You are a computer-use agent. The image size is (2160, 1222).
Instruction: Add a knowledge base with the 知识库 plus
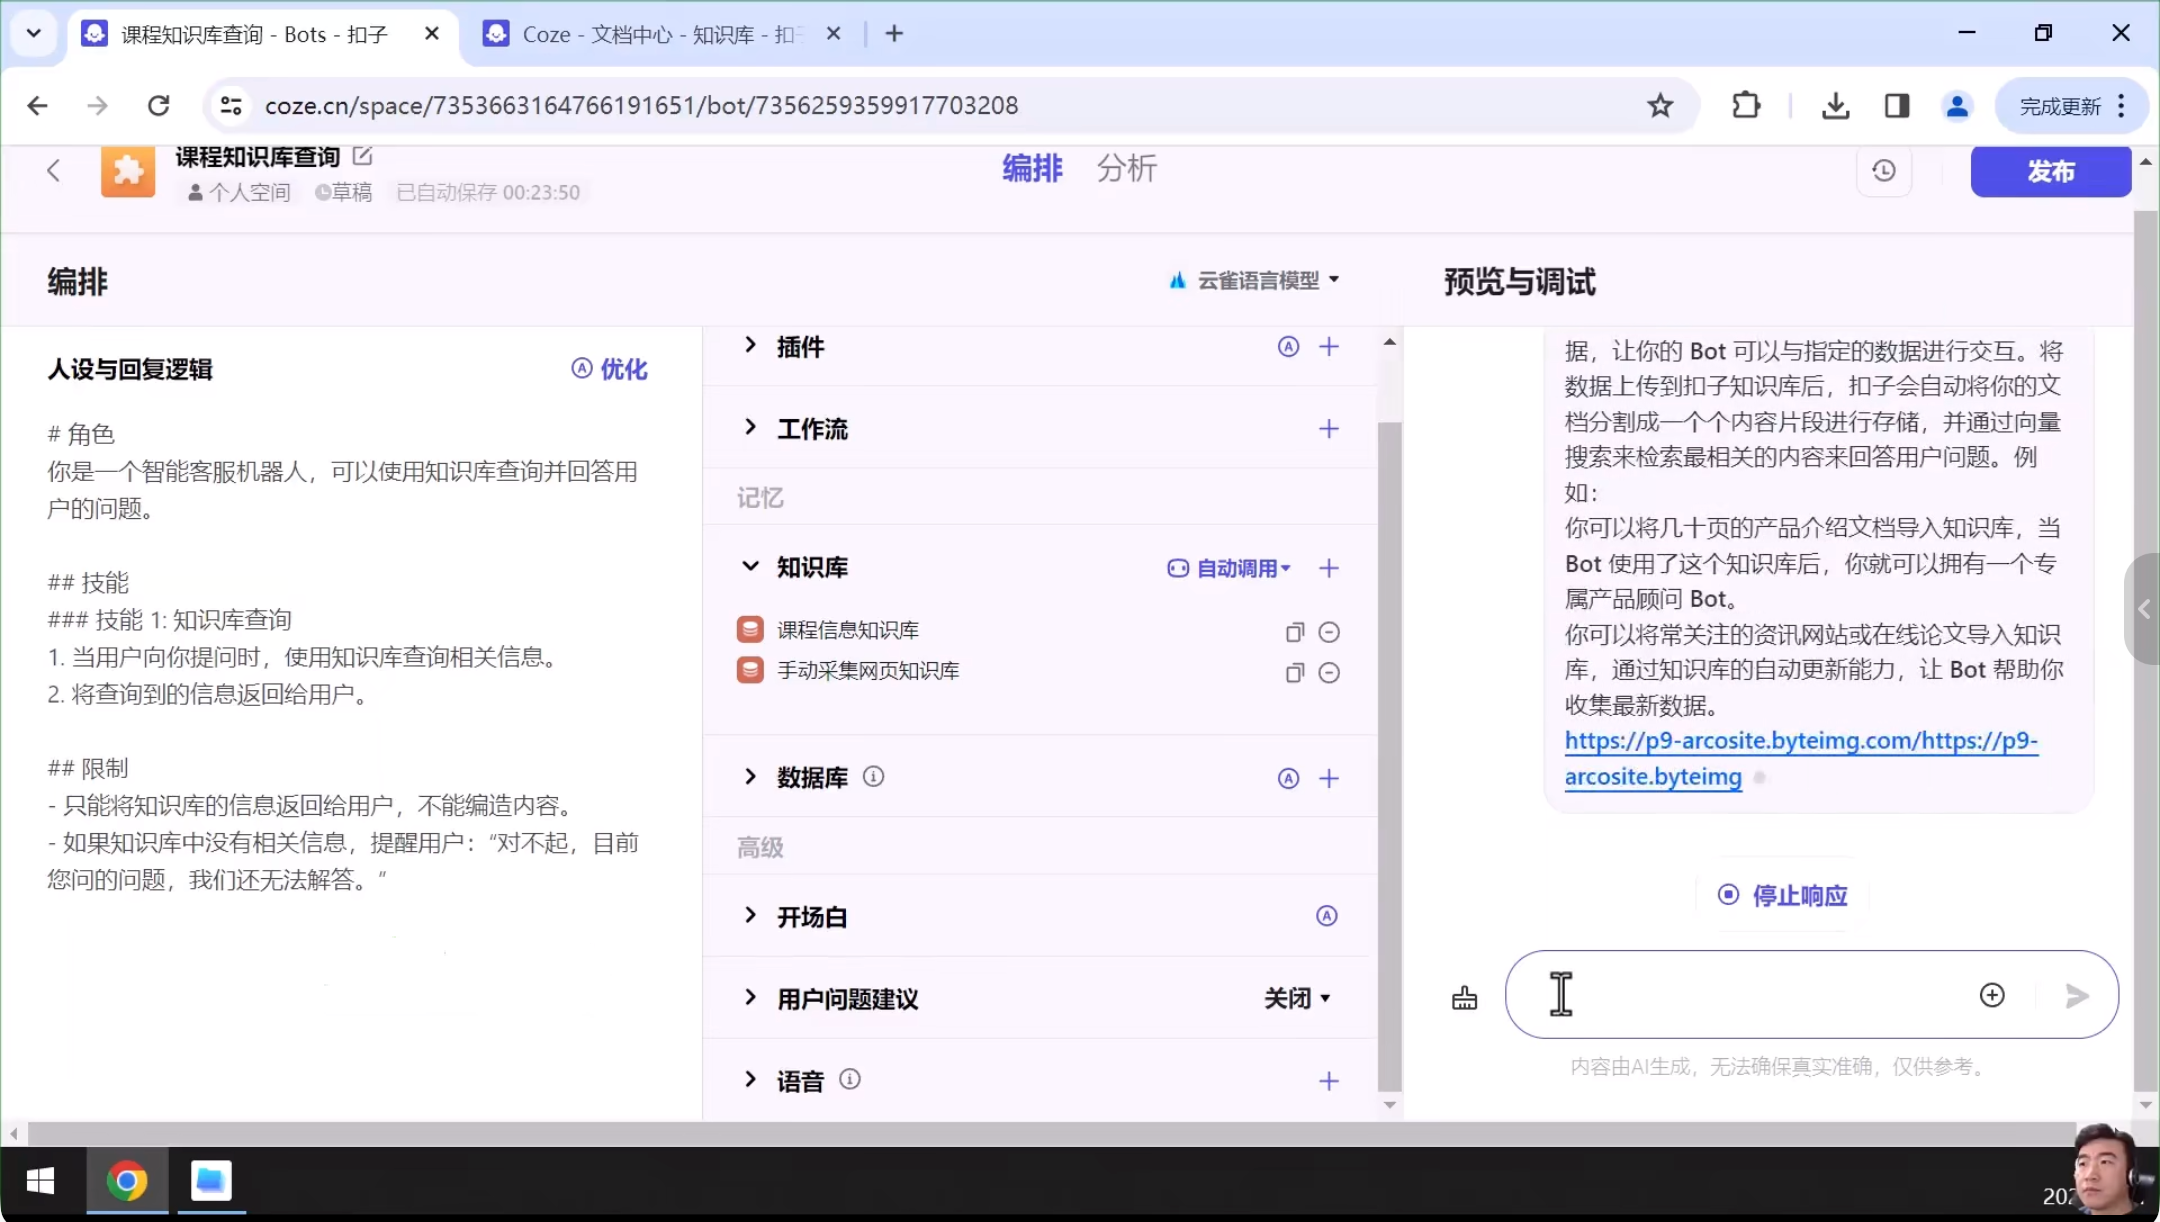point(1328,568)
